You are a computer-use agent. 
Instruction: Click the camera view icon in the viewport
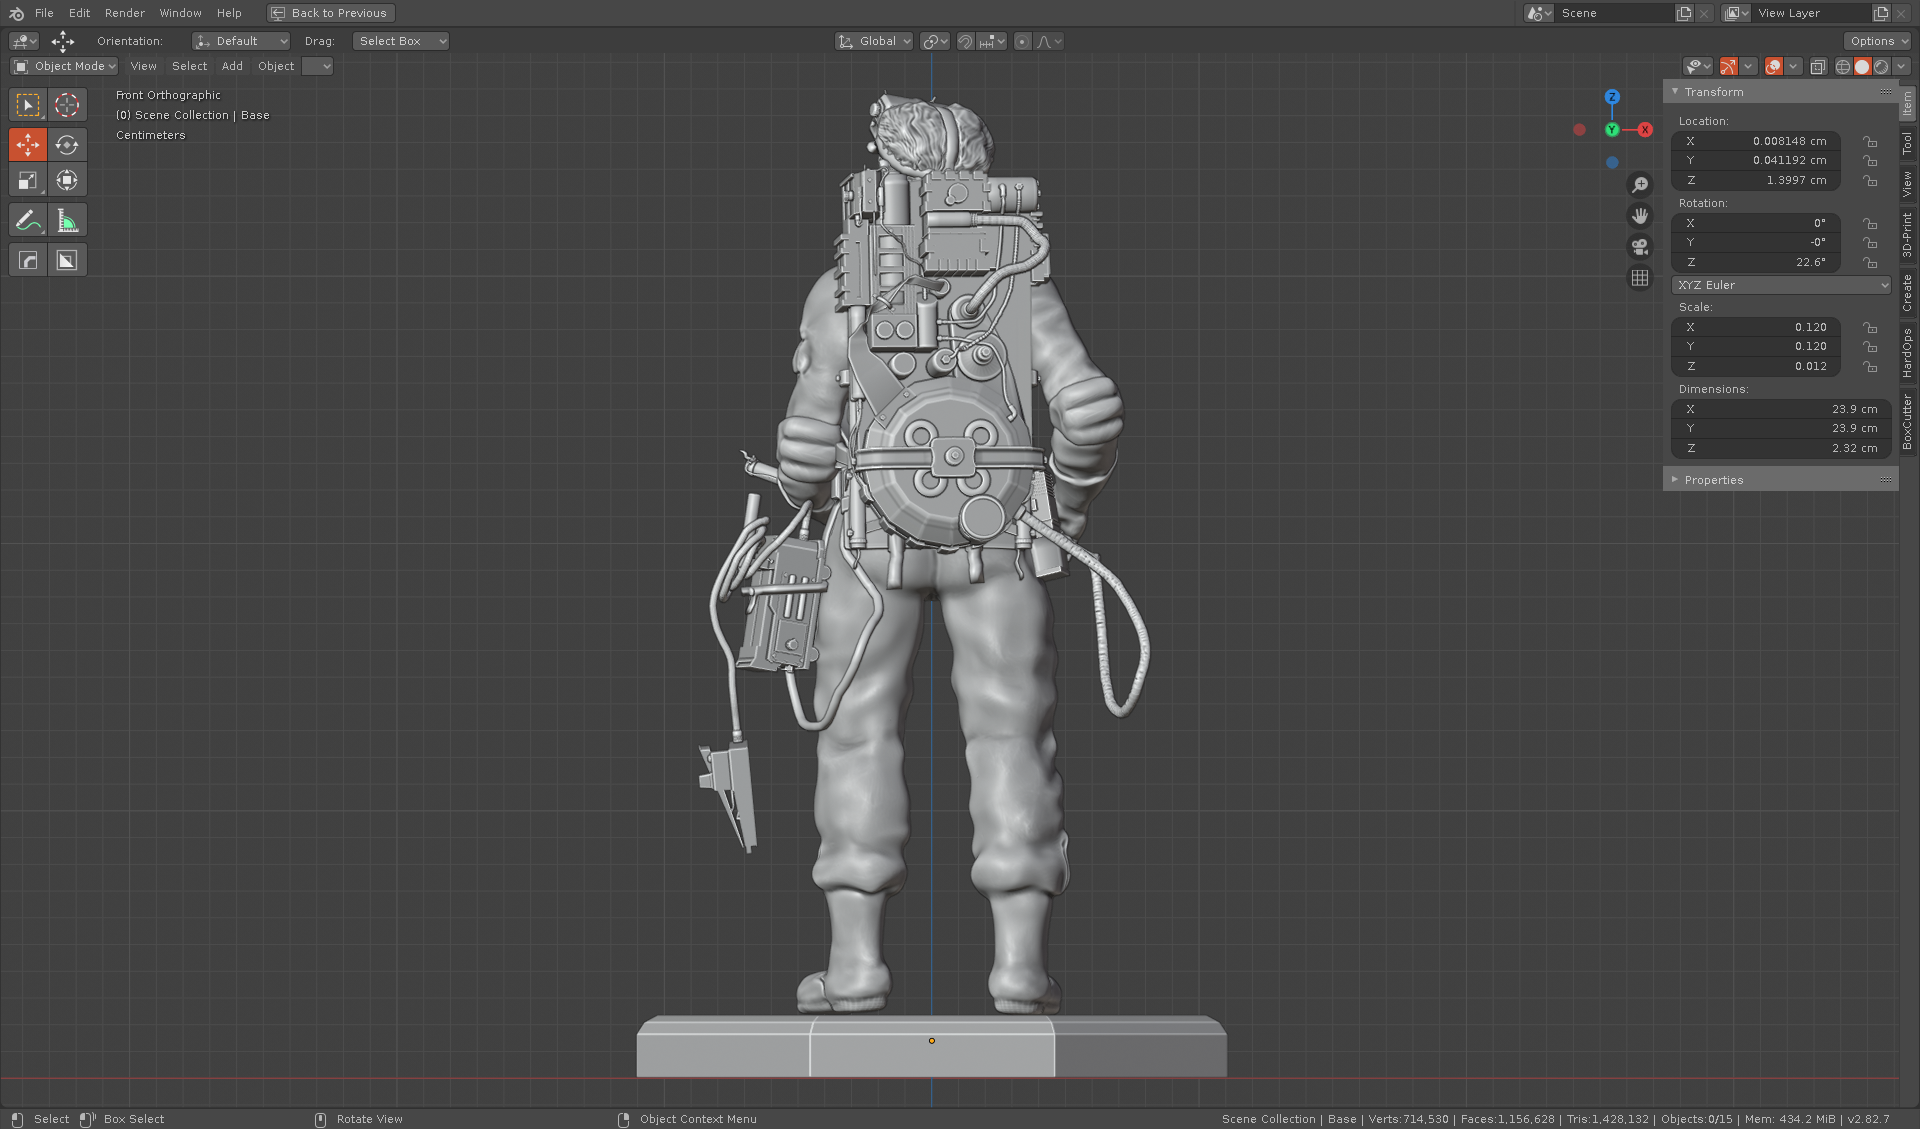tap(1640, 247)
